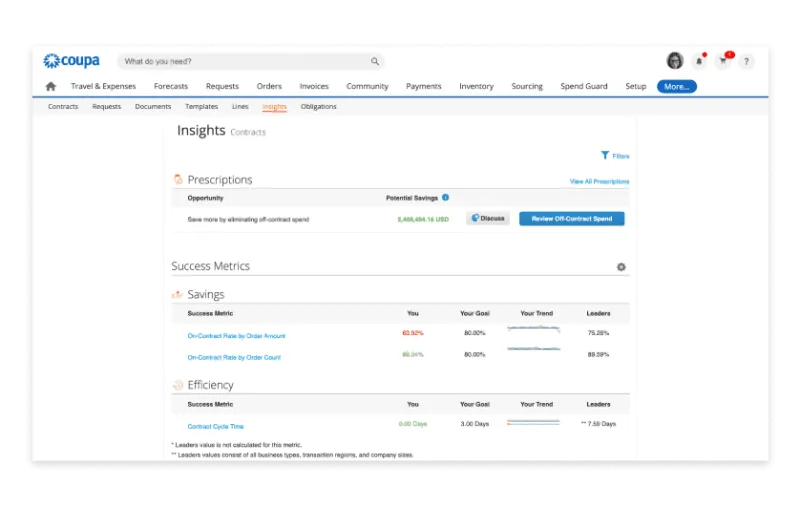Screen dimensions: 800x507
Task: Open the Orders menu
Action: pyautogui.click(x=269, y=86)
